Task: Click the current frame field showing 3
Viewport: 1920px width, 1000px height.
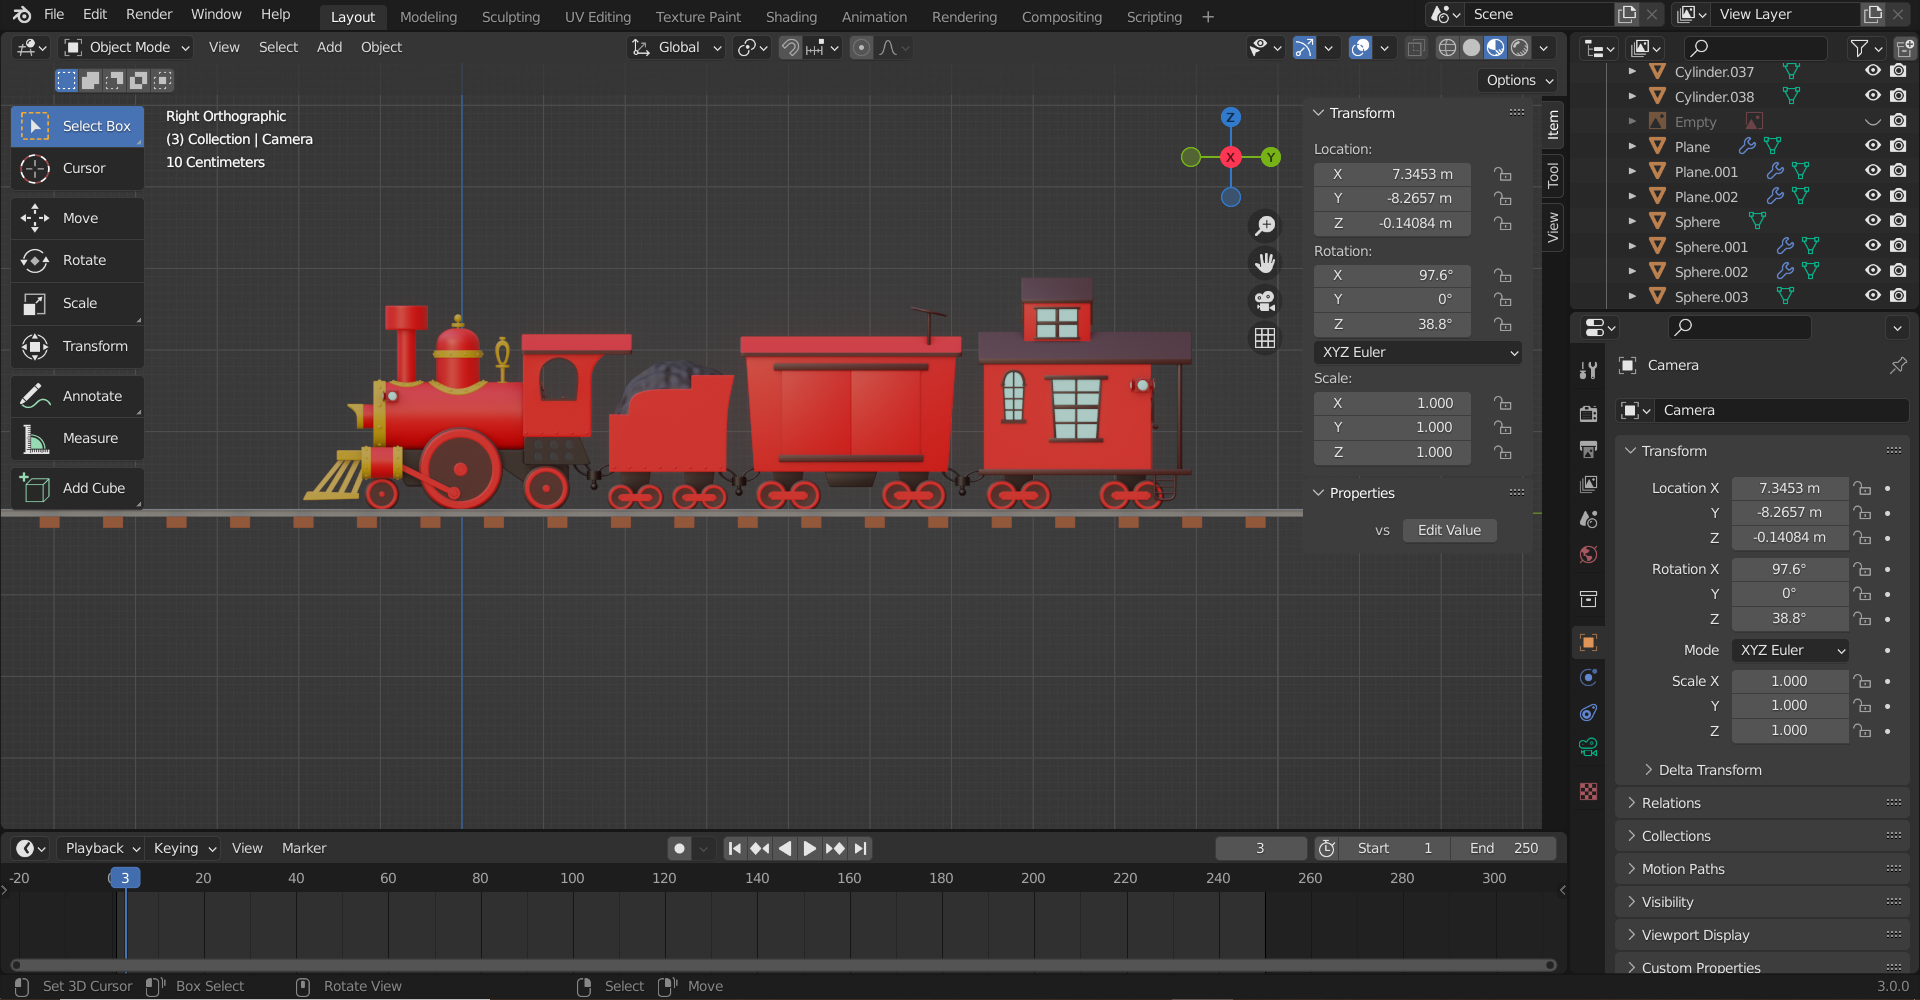Action: (x=1260, y=848)
